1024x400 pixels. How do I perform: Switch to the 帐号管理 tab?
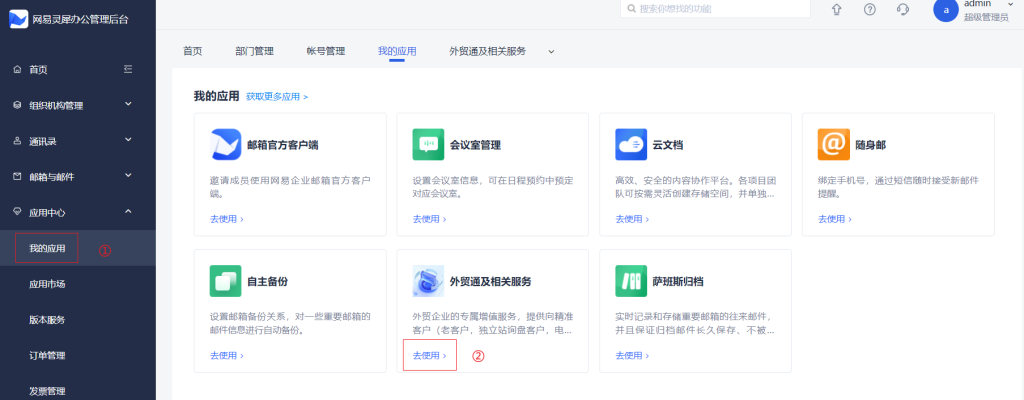pos(326,51)
